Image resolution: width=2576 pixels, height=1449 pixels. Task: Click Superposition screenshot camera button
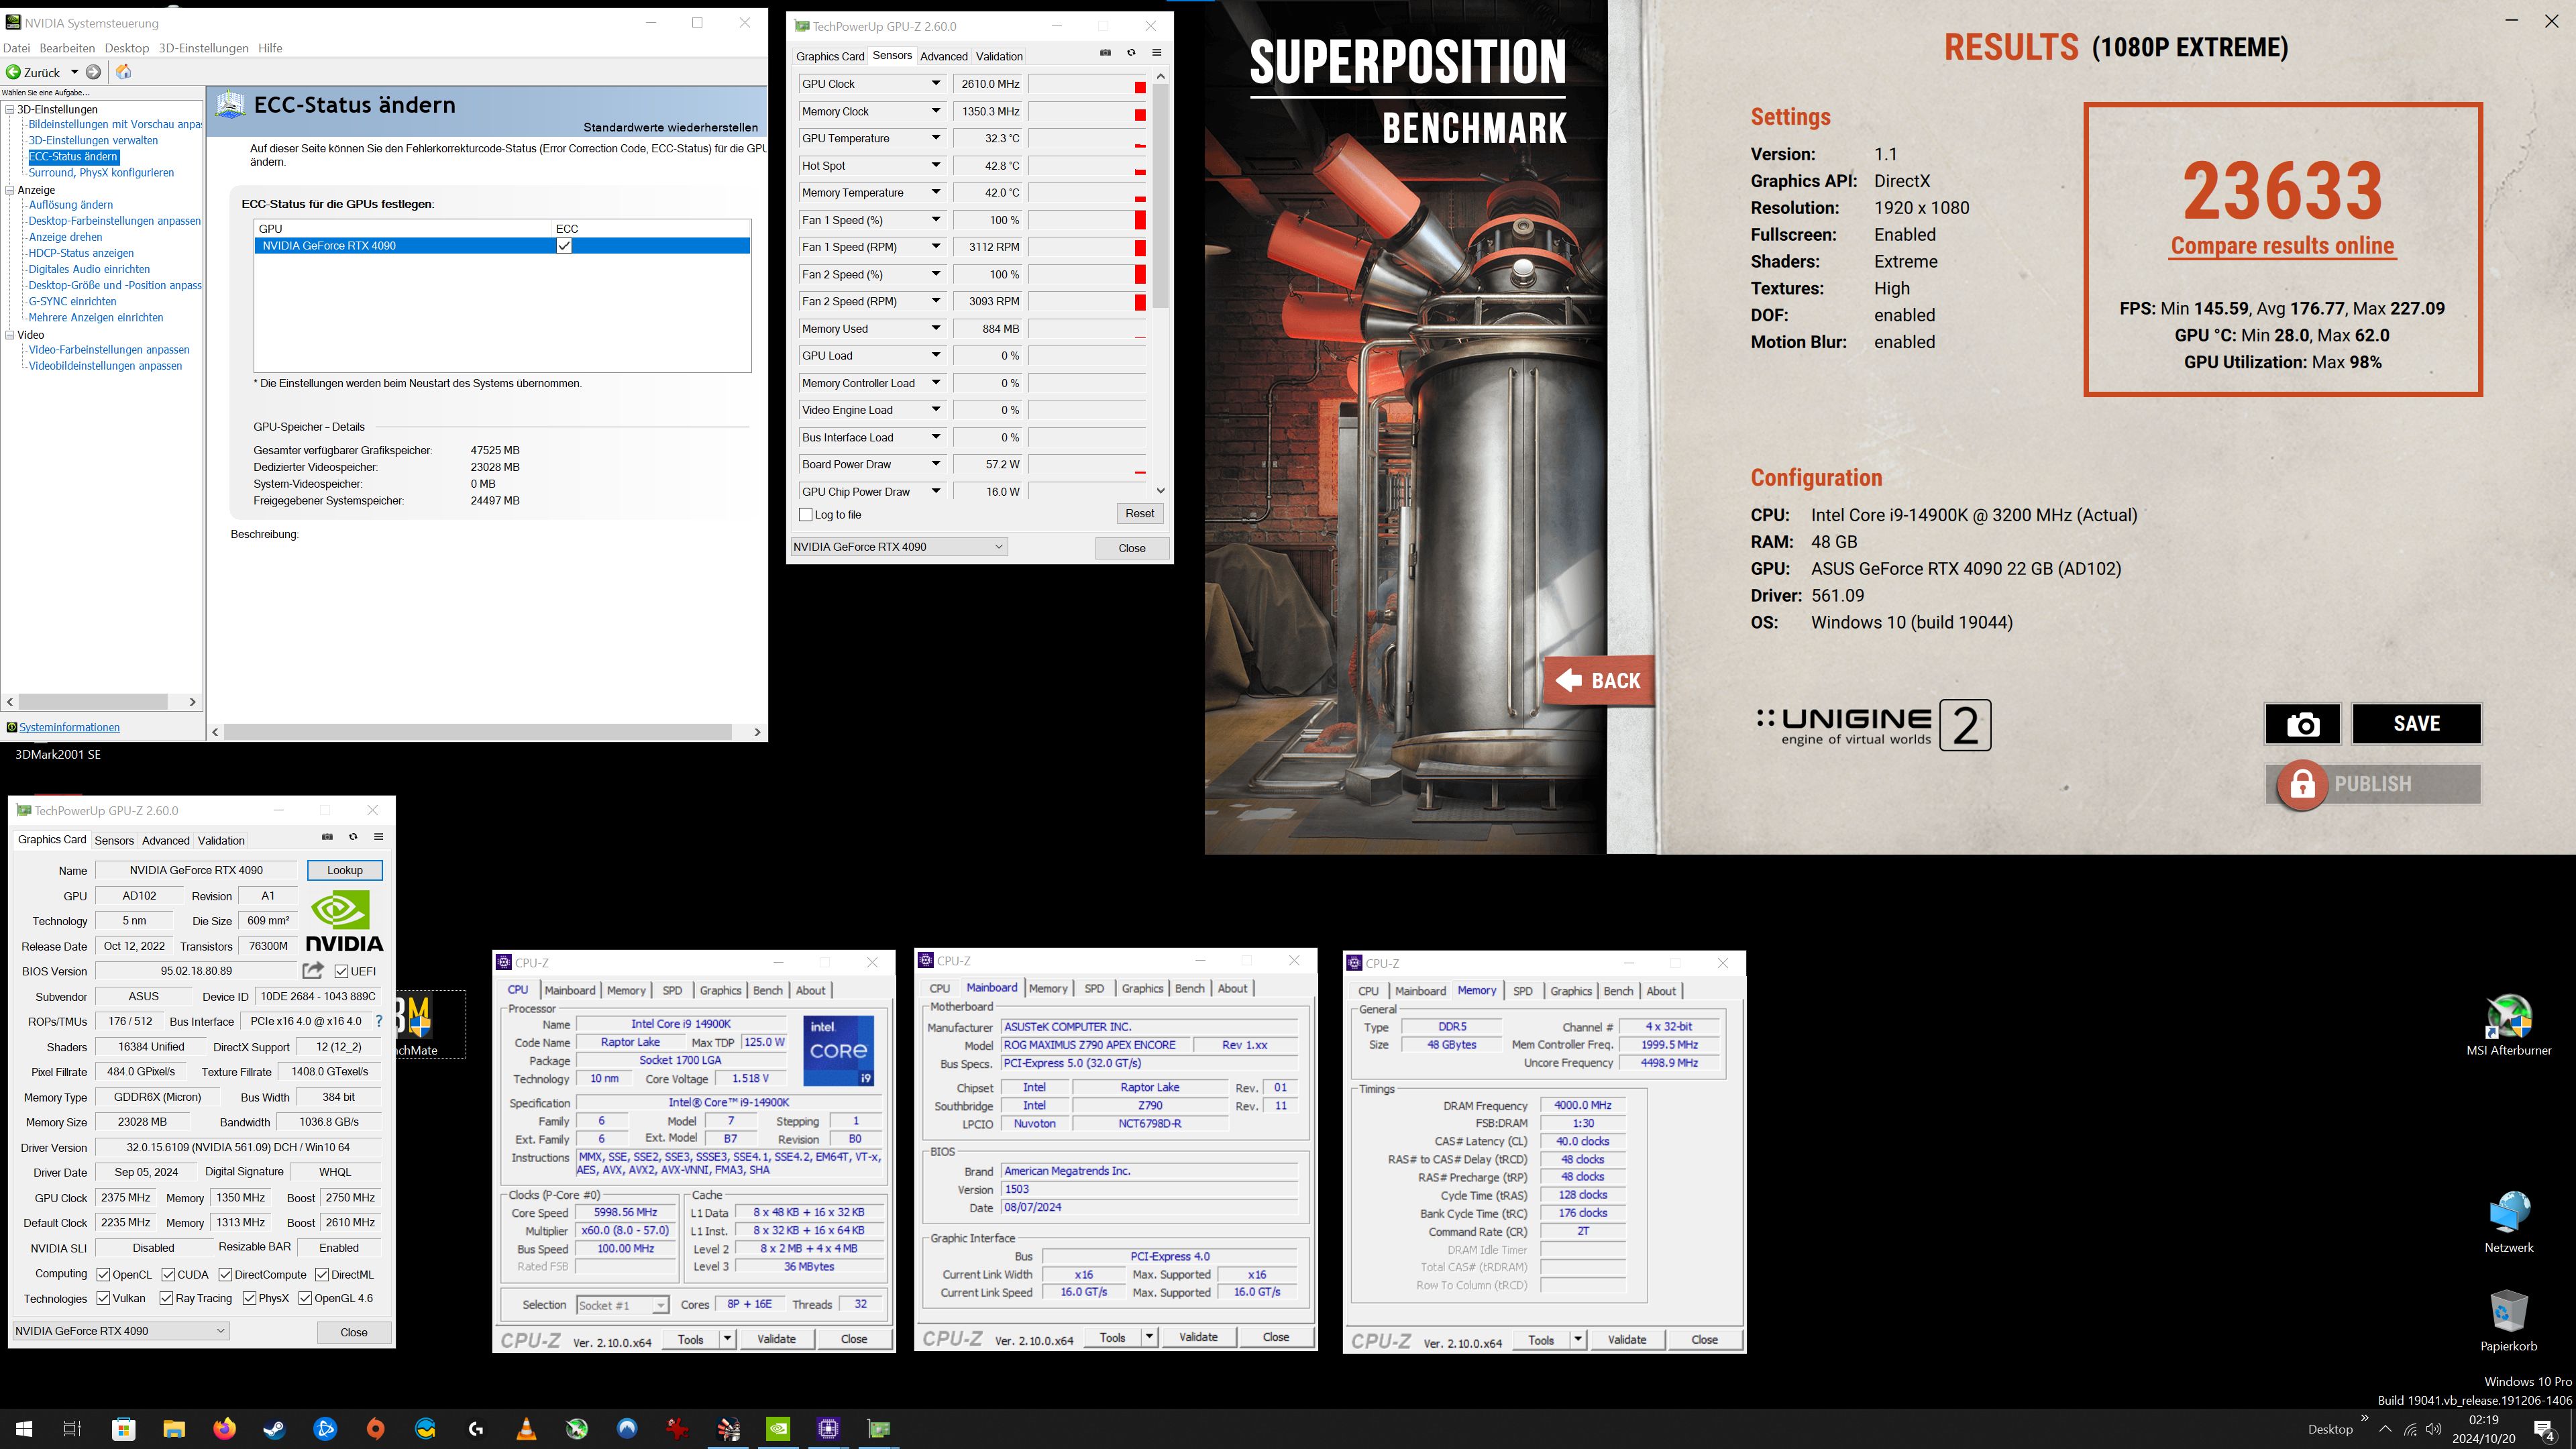[2302, 724]
